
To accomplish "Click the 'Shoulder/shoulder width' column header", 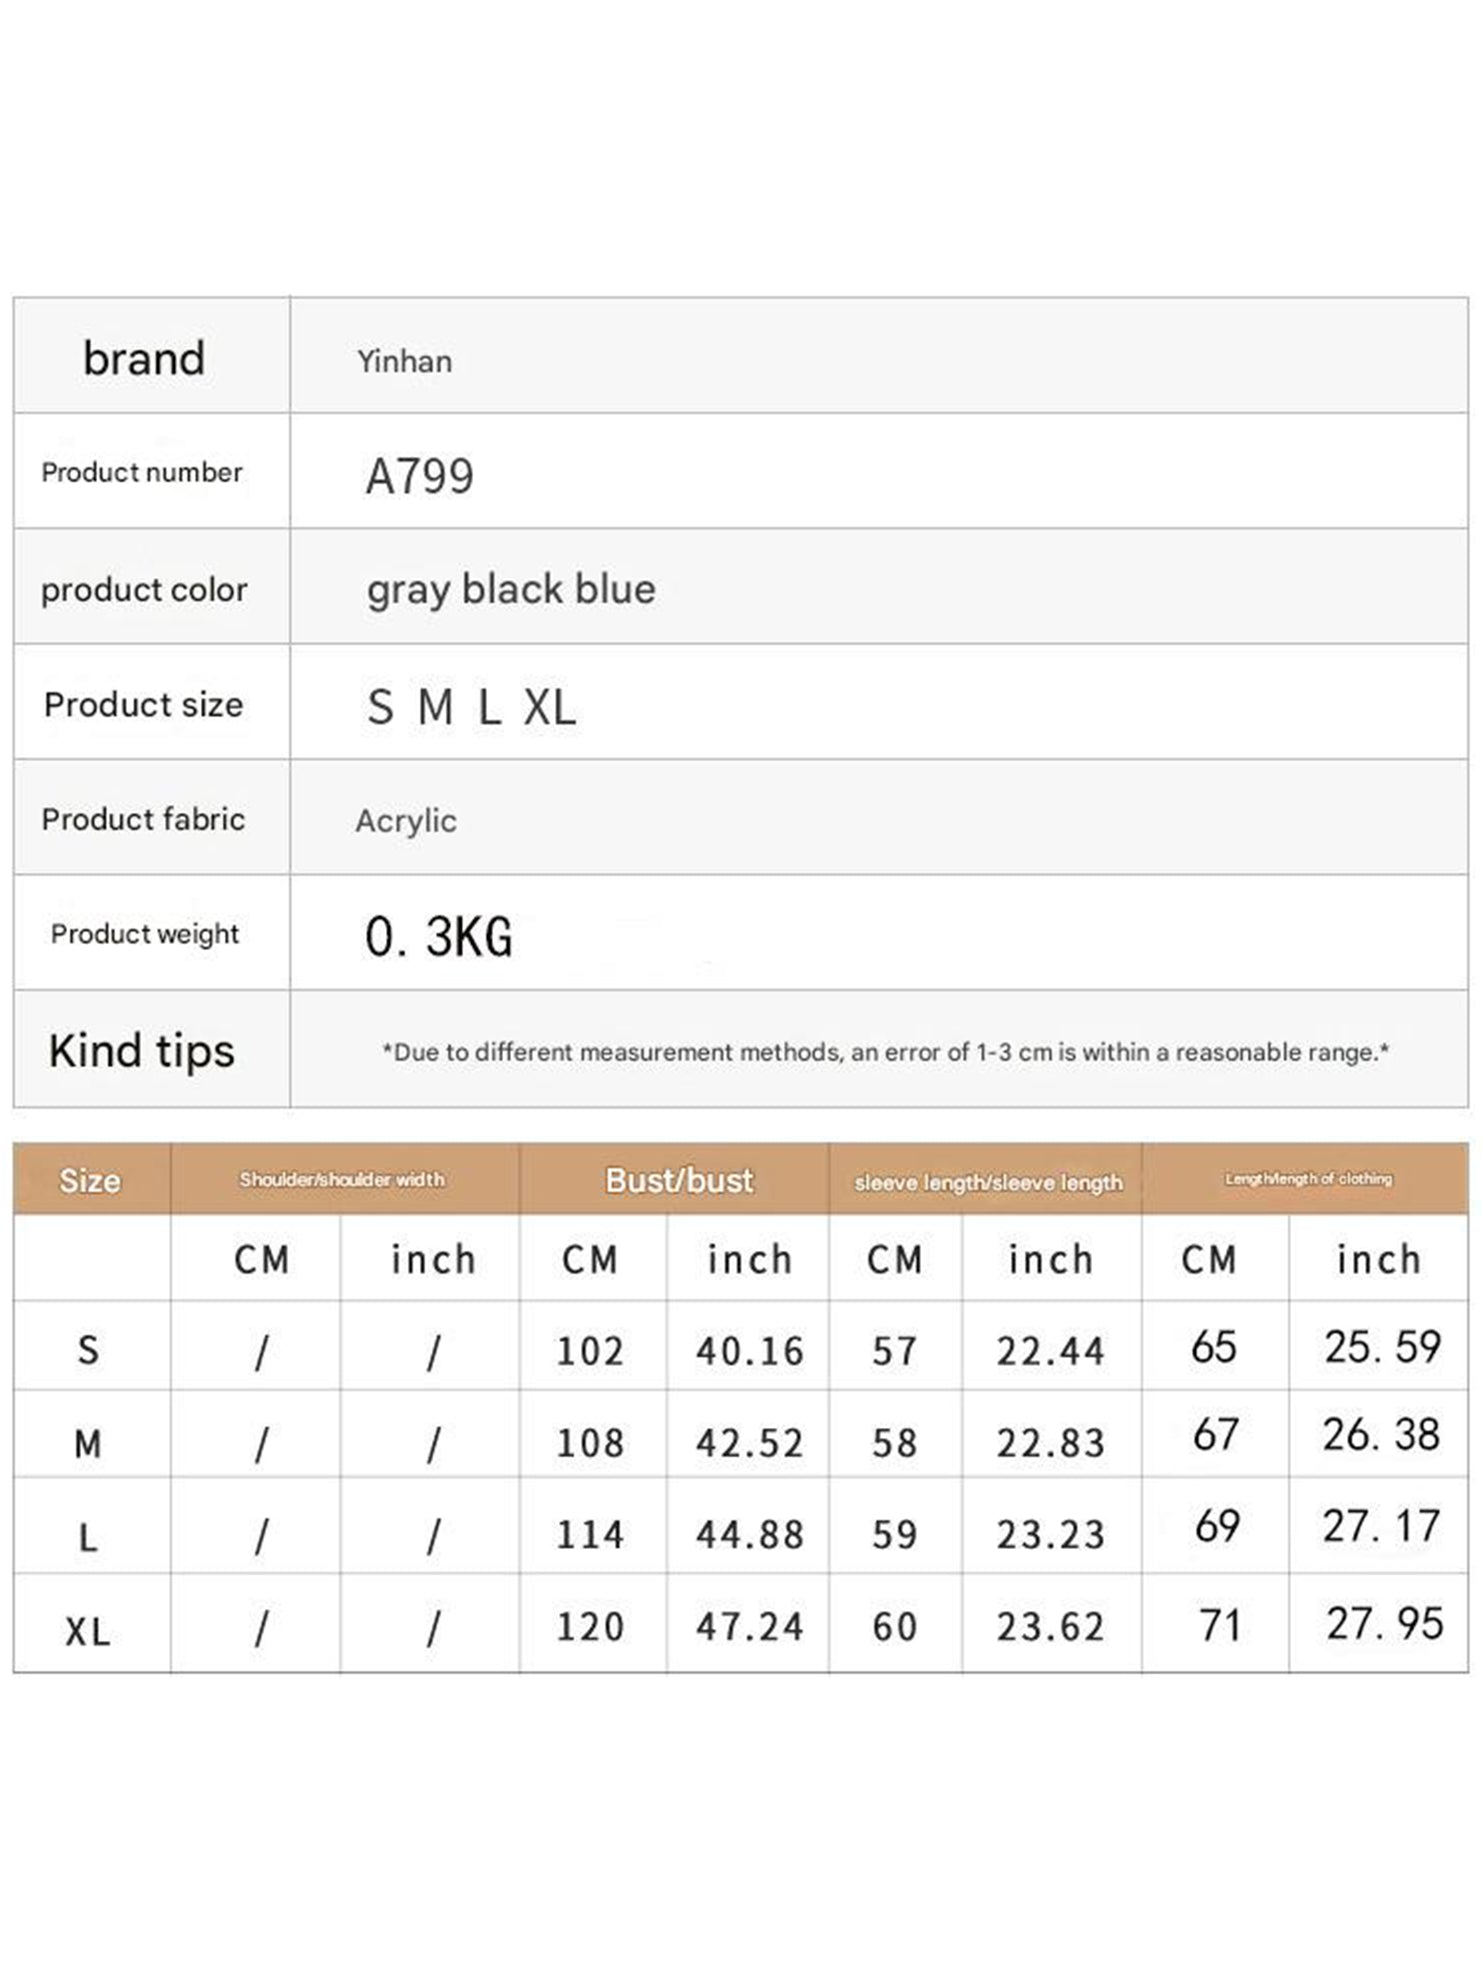I will point(342,1180).
